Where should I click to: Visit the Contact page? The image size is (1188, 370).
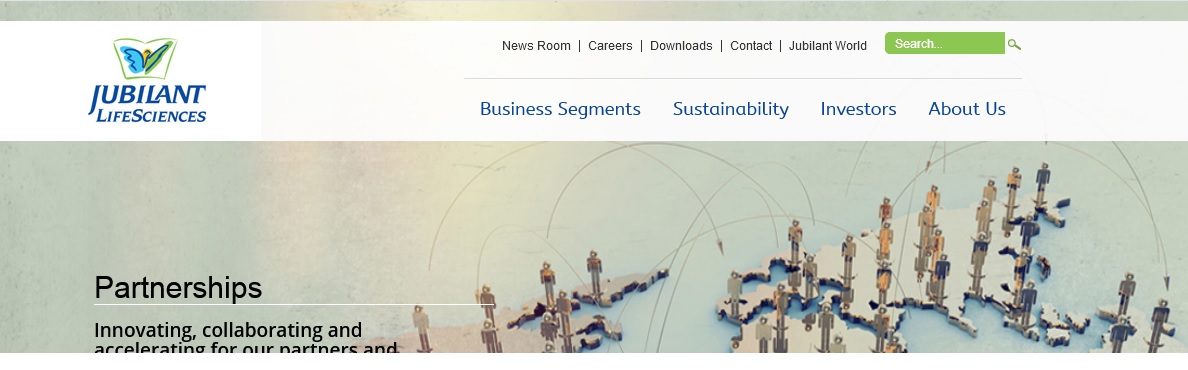[751, 45]
